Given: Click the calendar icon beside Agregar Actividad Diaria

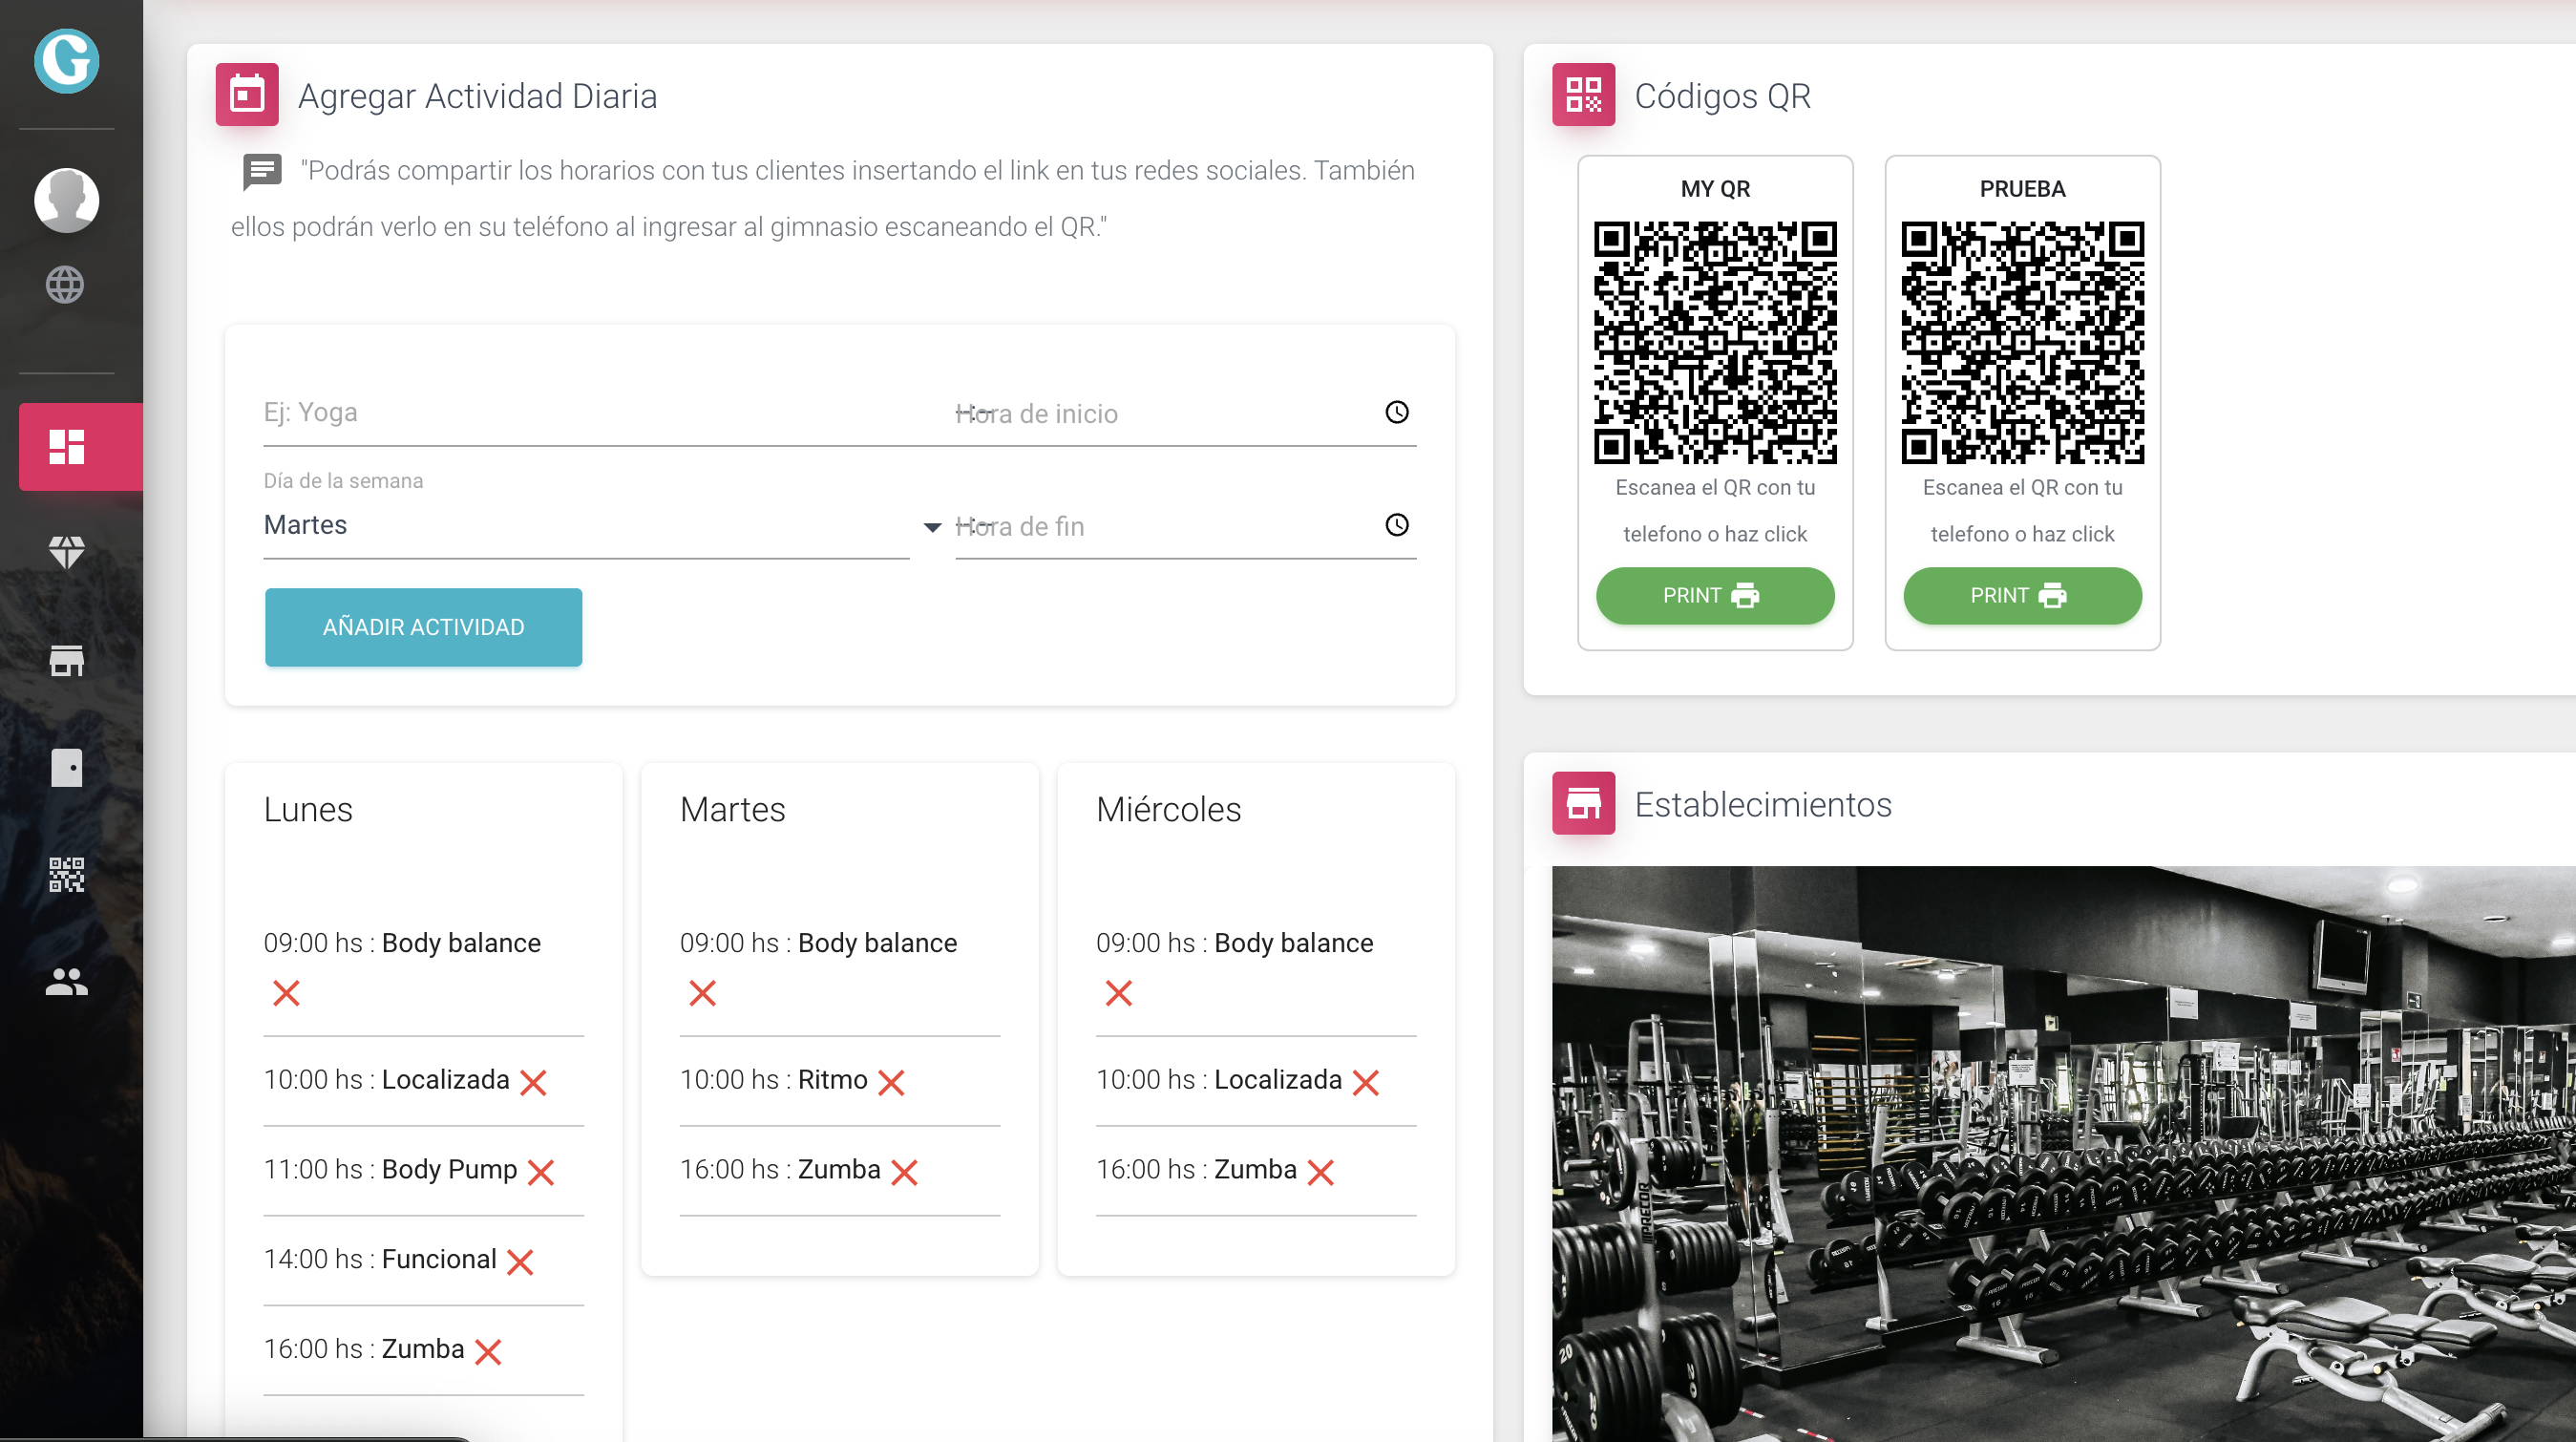Looking at the screenshot, I should click(x=247, y=95).
